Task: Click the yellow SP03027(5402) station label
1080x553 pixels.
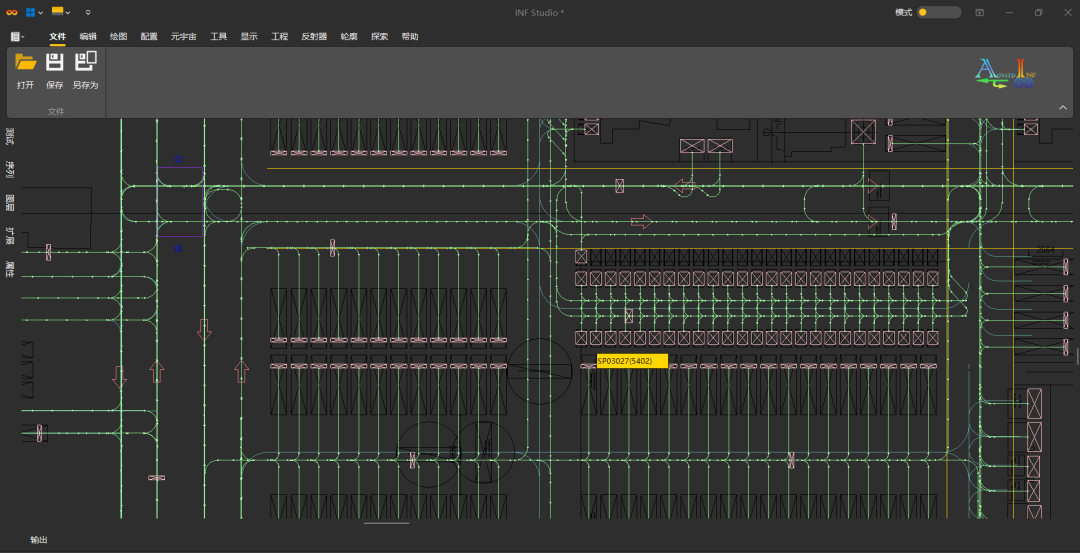Action: (631, 360)
